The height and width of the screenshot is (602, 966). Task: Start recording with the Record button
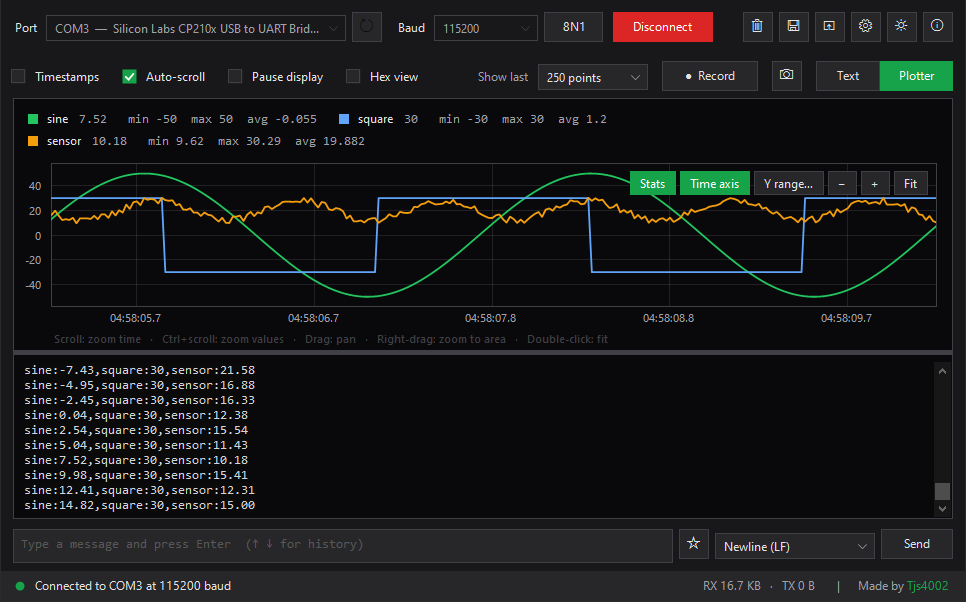click(710, 76)
